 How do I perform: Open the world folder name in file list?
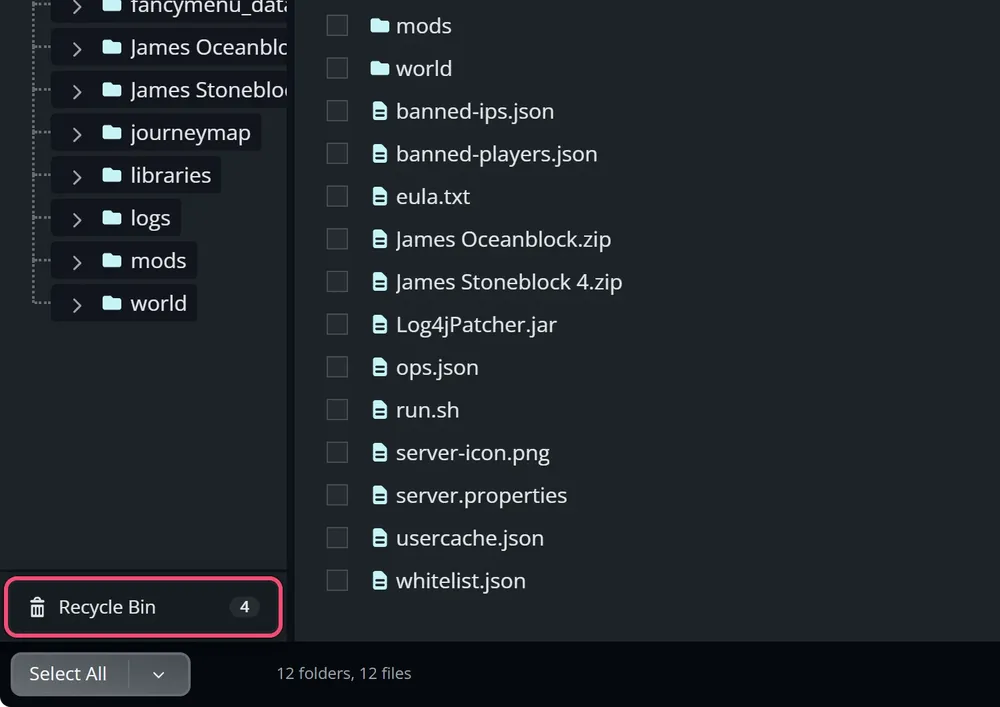coord(423,69)
